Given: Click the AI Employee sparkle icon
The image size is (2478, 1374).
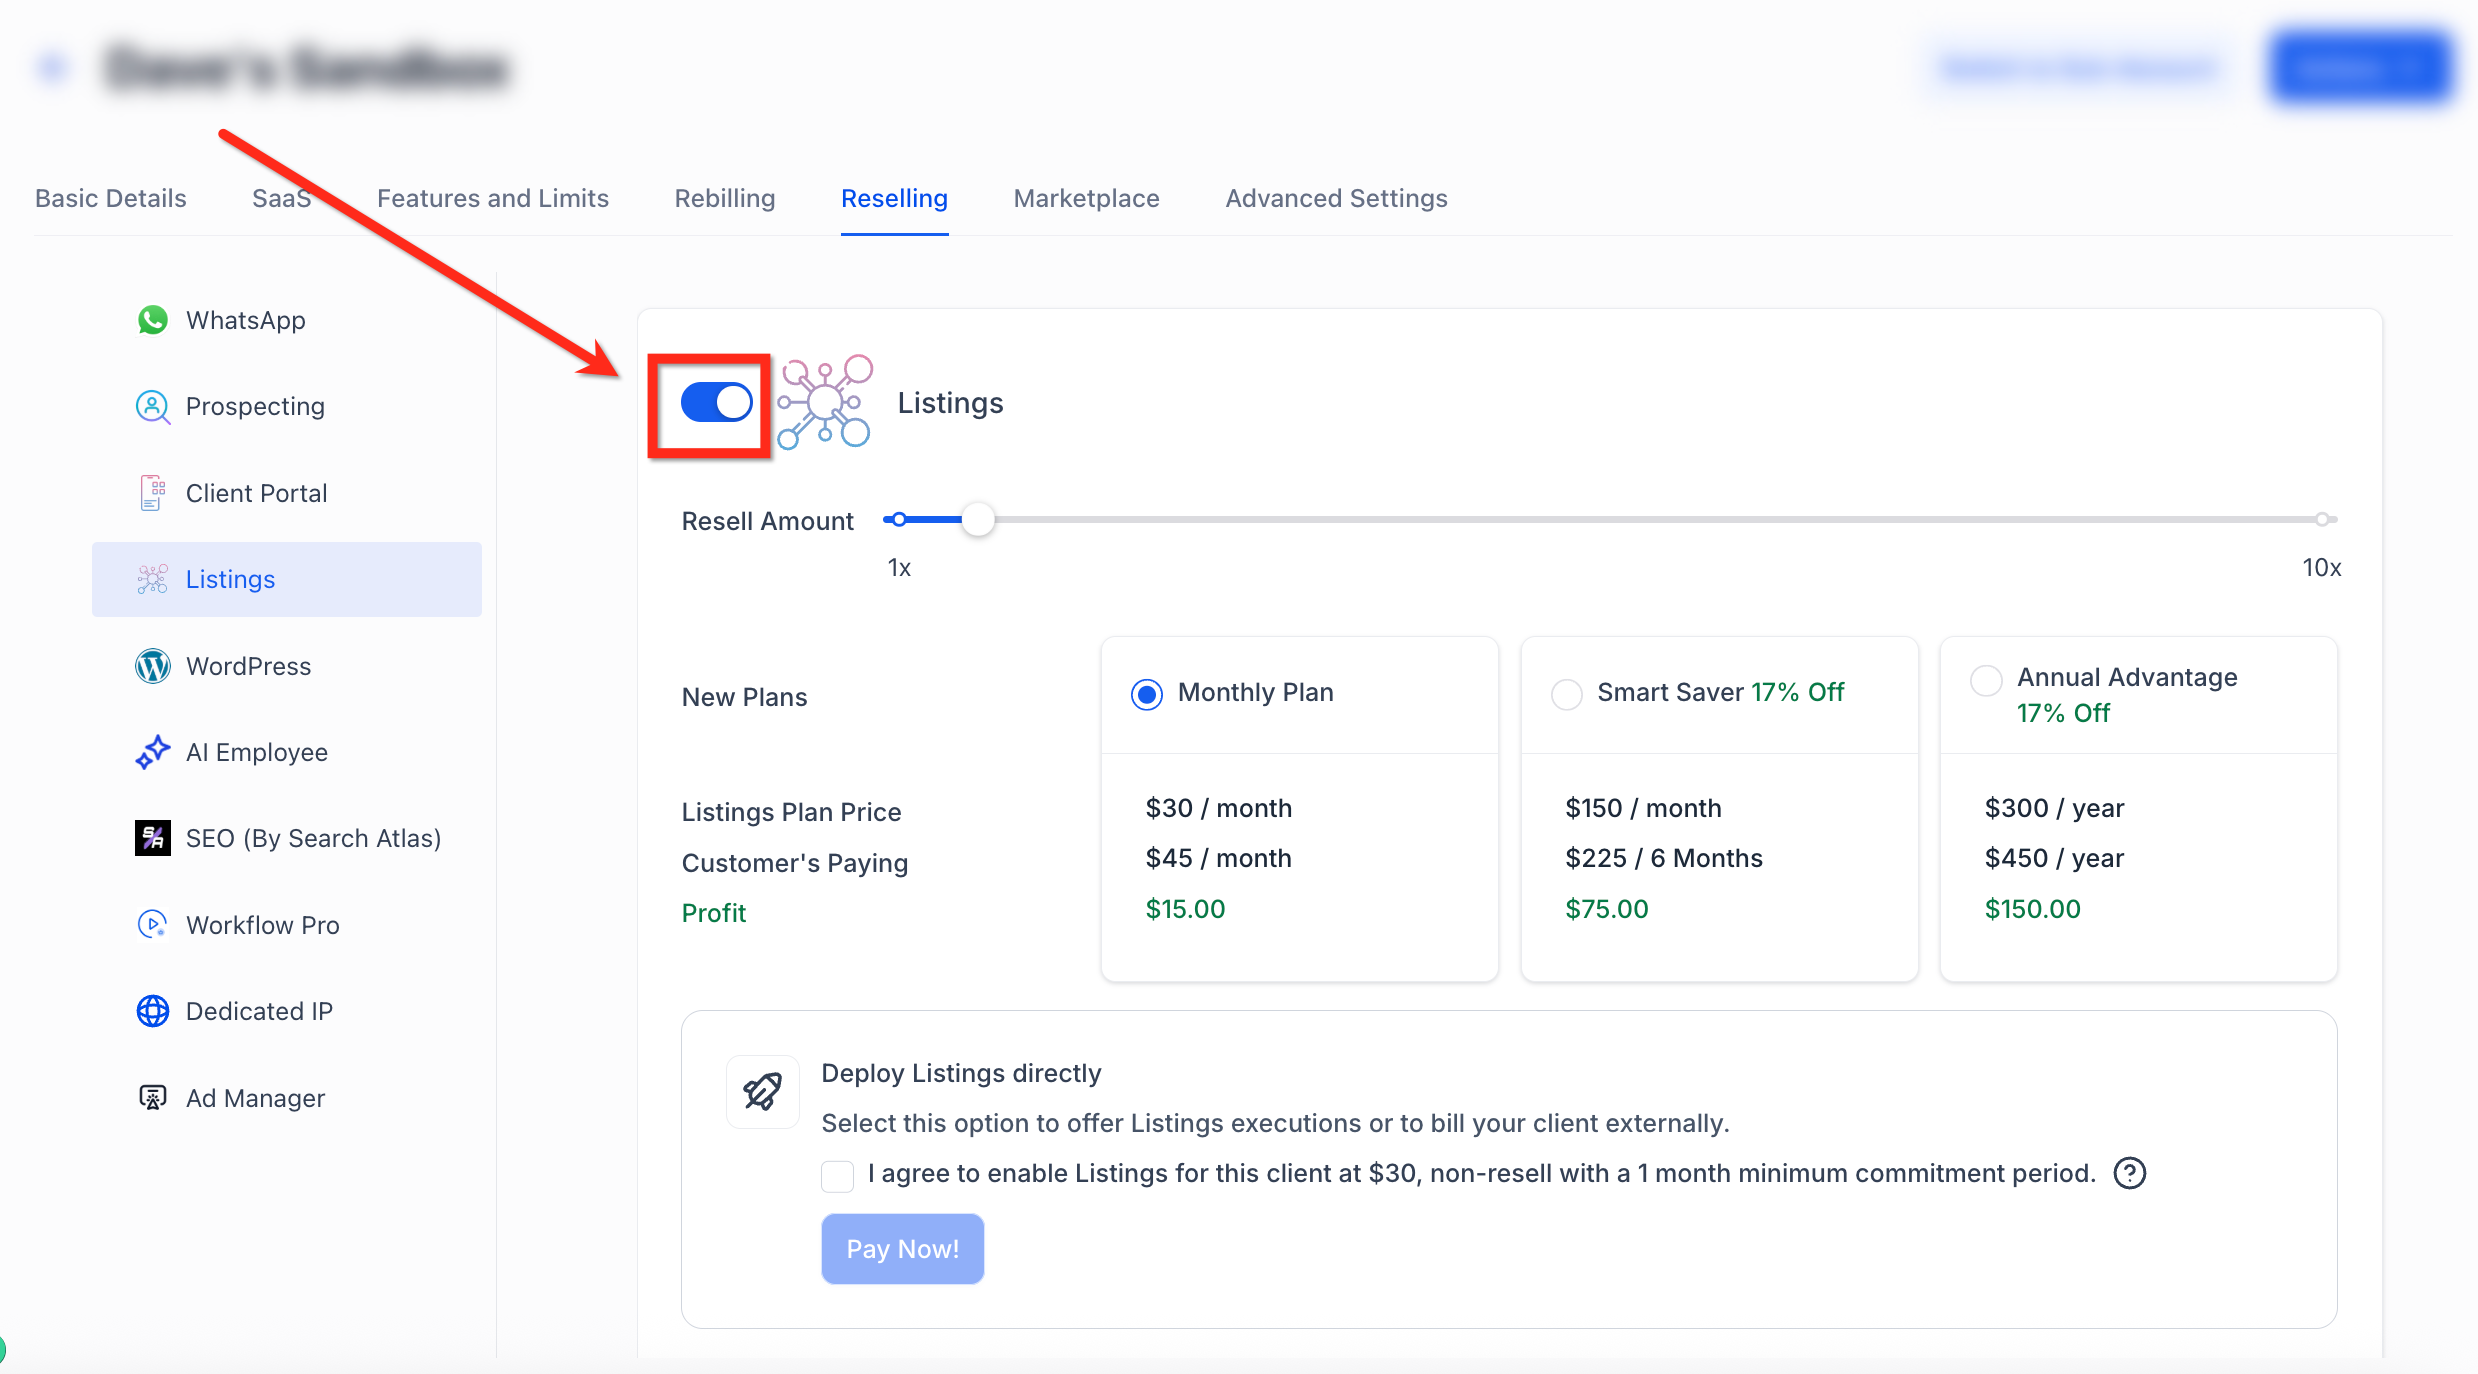Looking at the screenshot, I should coord(152,752).
